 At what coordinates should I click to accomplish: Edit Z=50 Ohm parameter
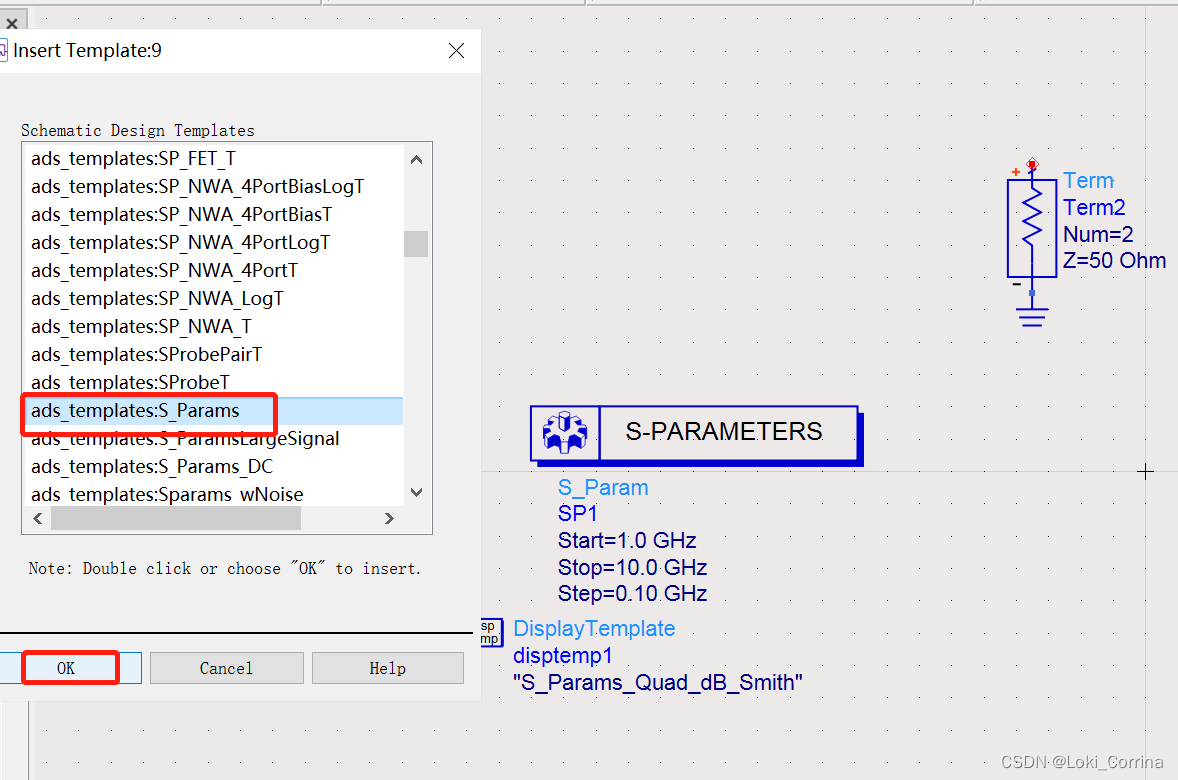(1114, 261)
